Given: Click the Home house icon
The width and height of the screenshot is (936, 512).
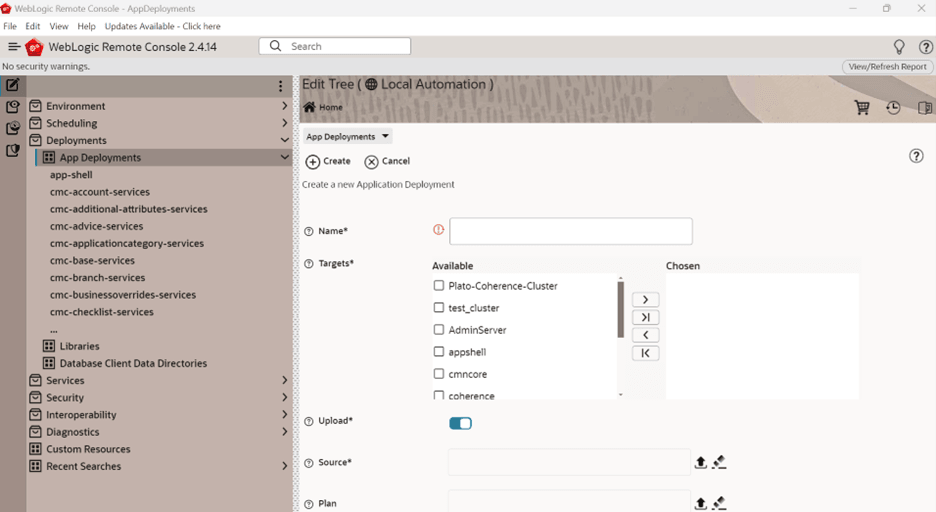Looking at the screenshot, I should click(309, 107).
